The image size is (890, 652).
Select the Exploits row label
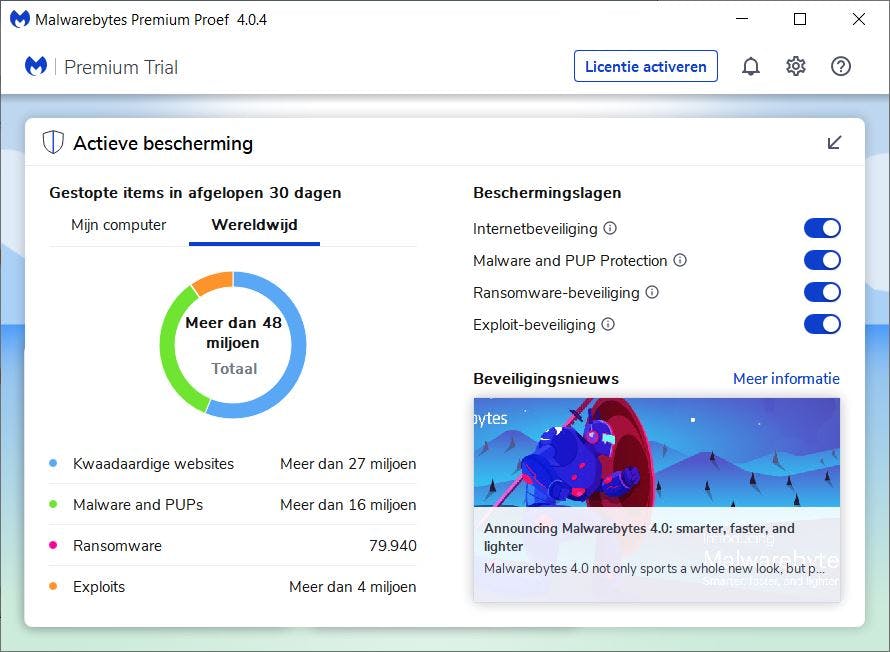point(99,586)
